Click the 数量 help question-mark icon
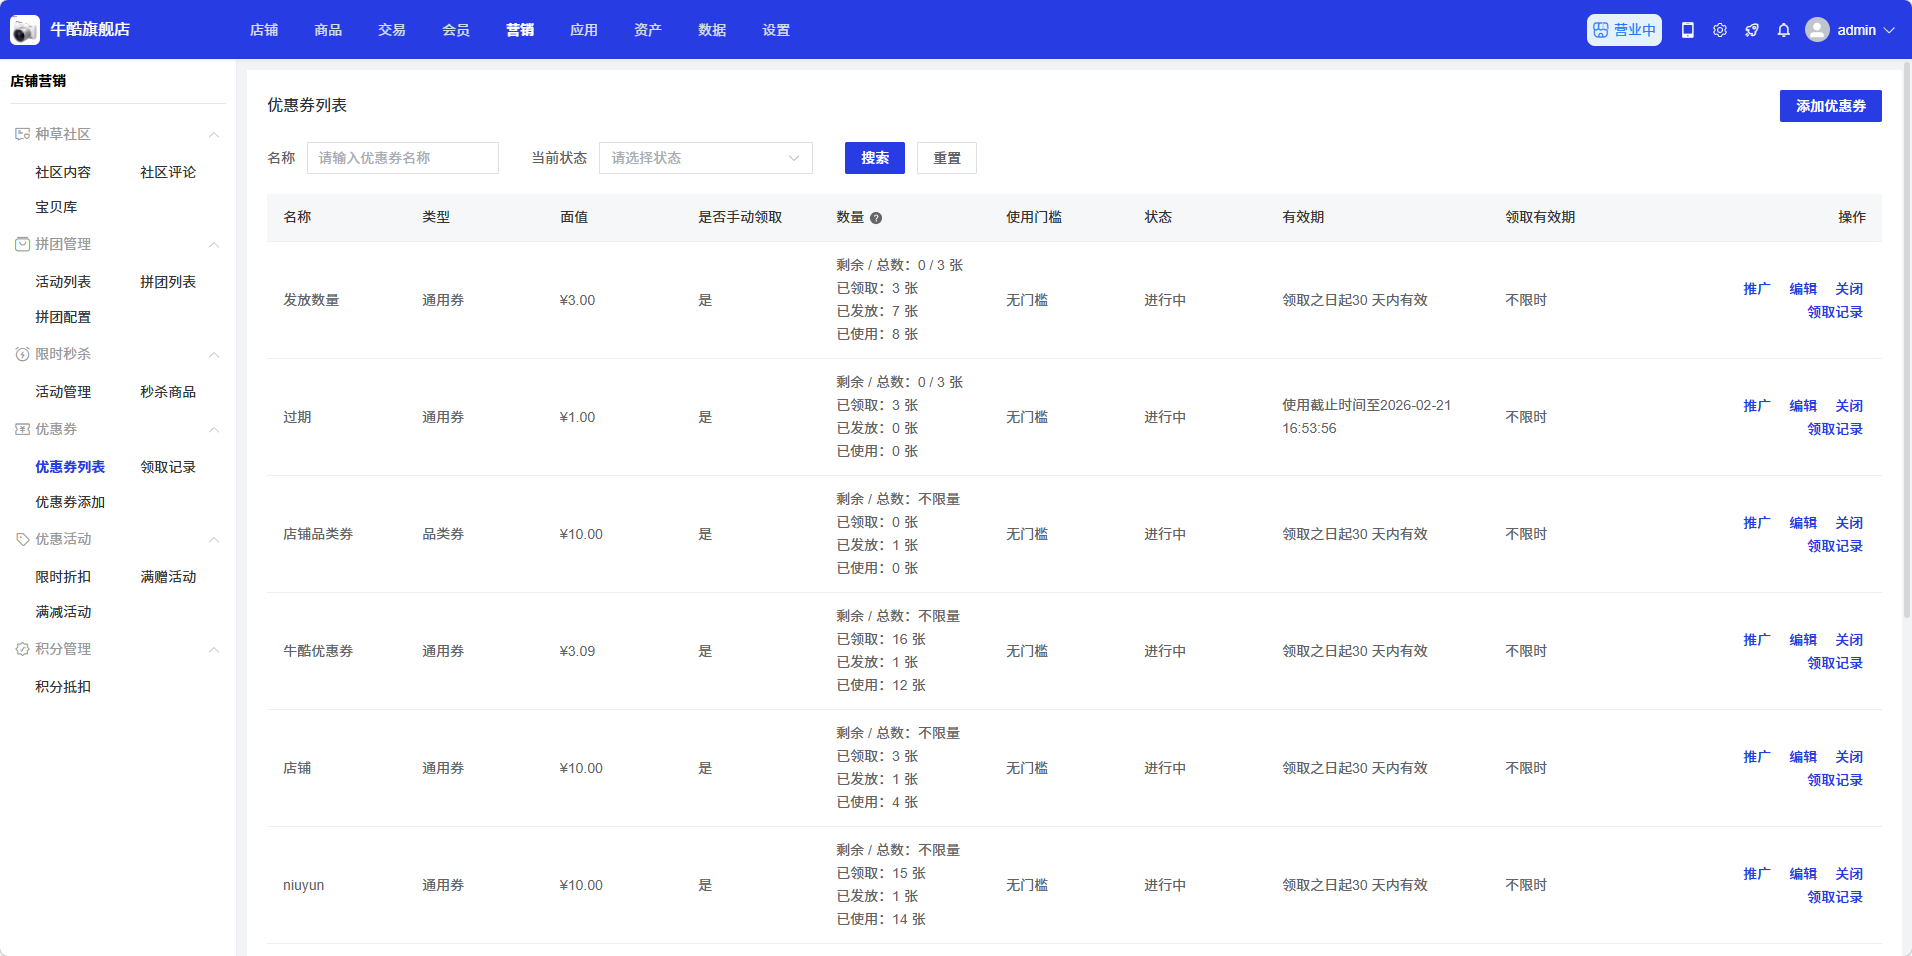The image size is (1912, 956). [x=876, y=218]
